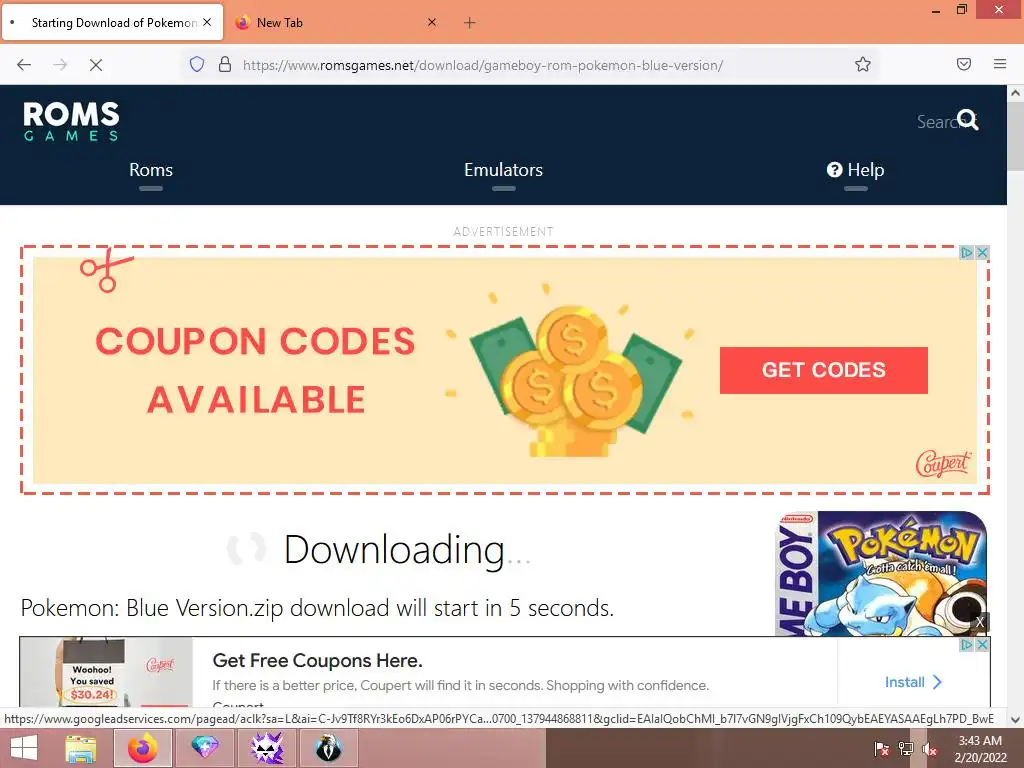This screenshot has height=768, width=1024.
Task: Go forward with the browser forward arrow
Action: click(60, 65)
